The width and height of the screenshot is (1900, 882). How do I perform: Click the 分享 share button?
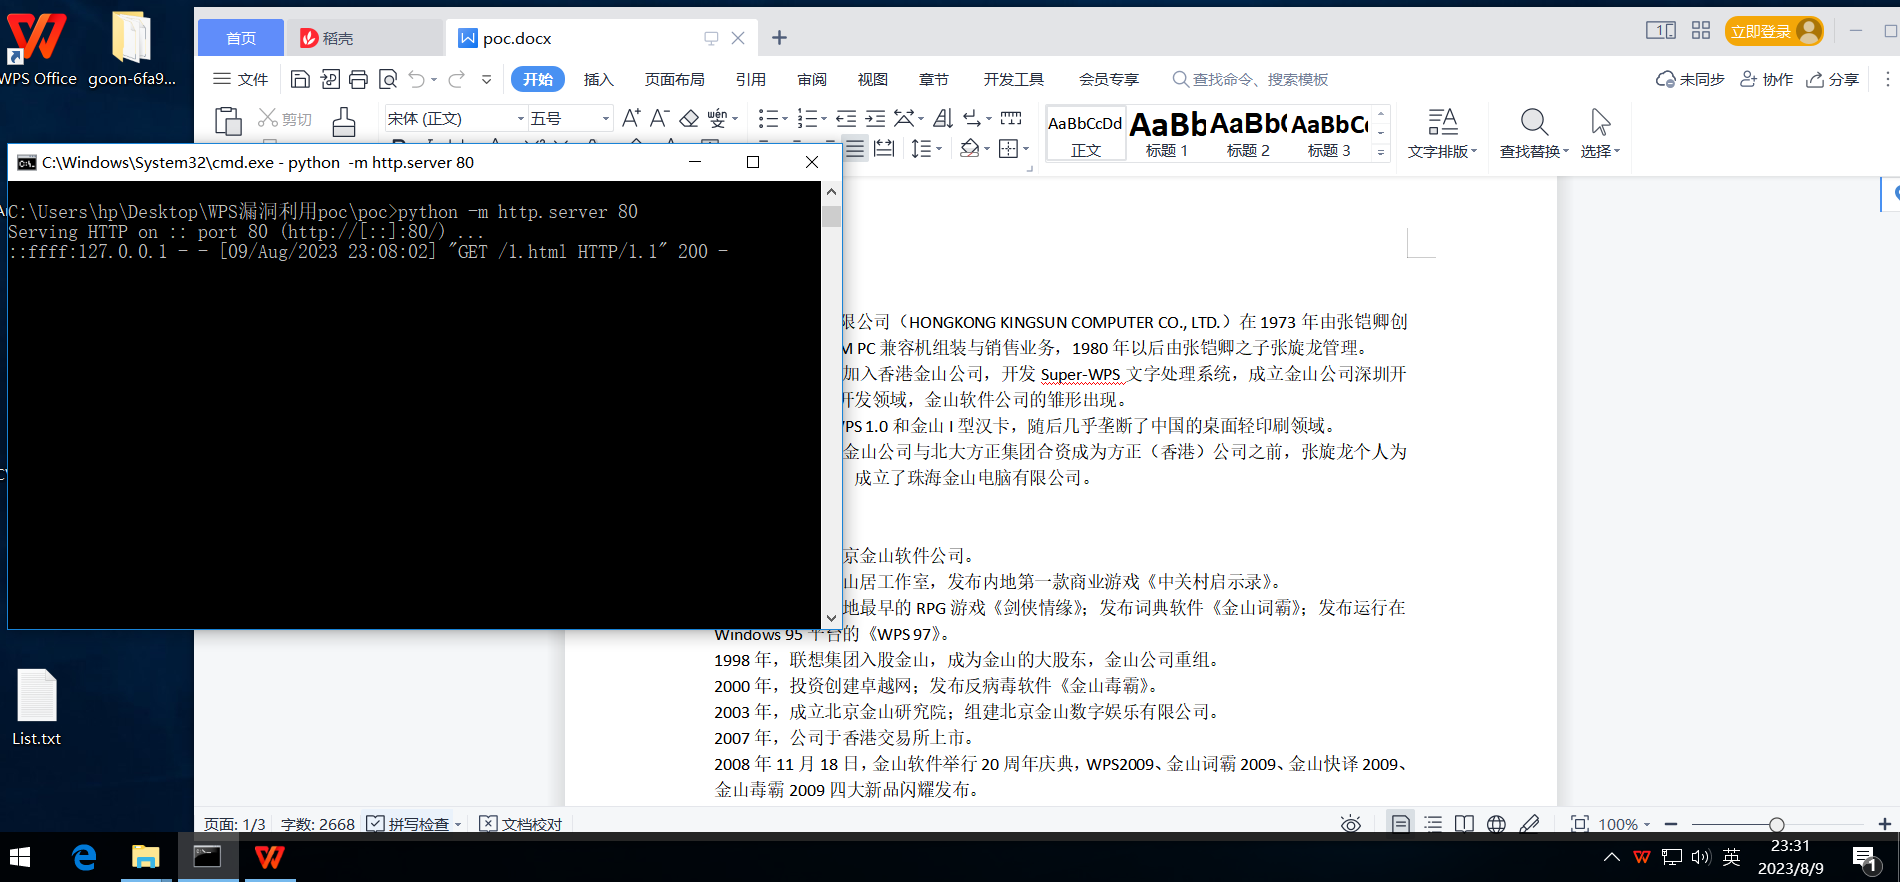click(x=1832, y=79)
